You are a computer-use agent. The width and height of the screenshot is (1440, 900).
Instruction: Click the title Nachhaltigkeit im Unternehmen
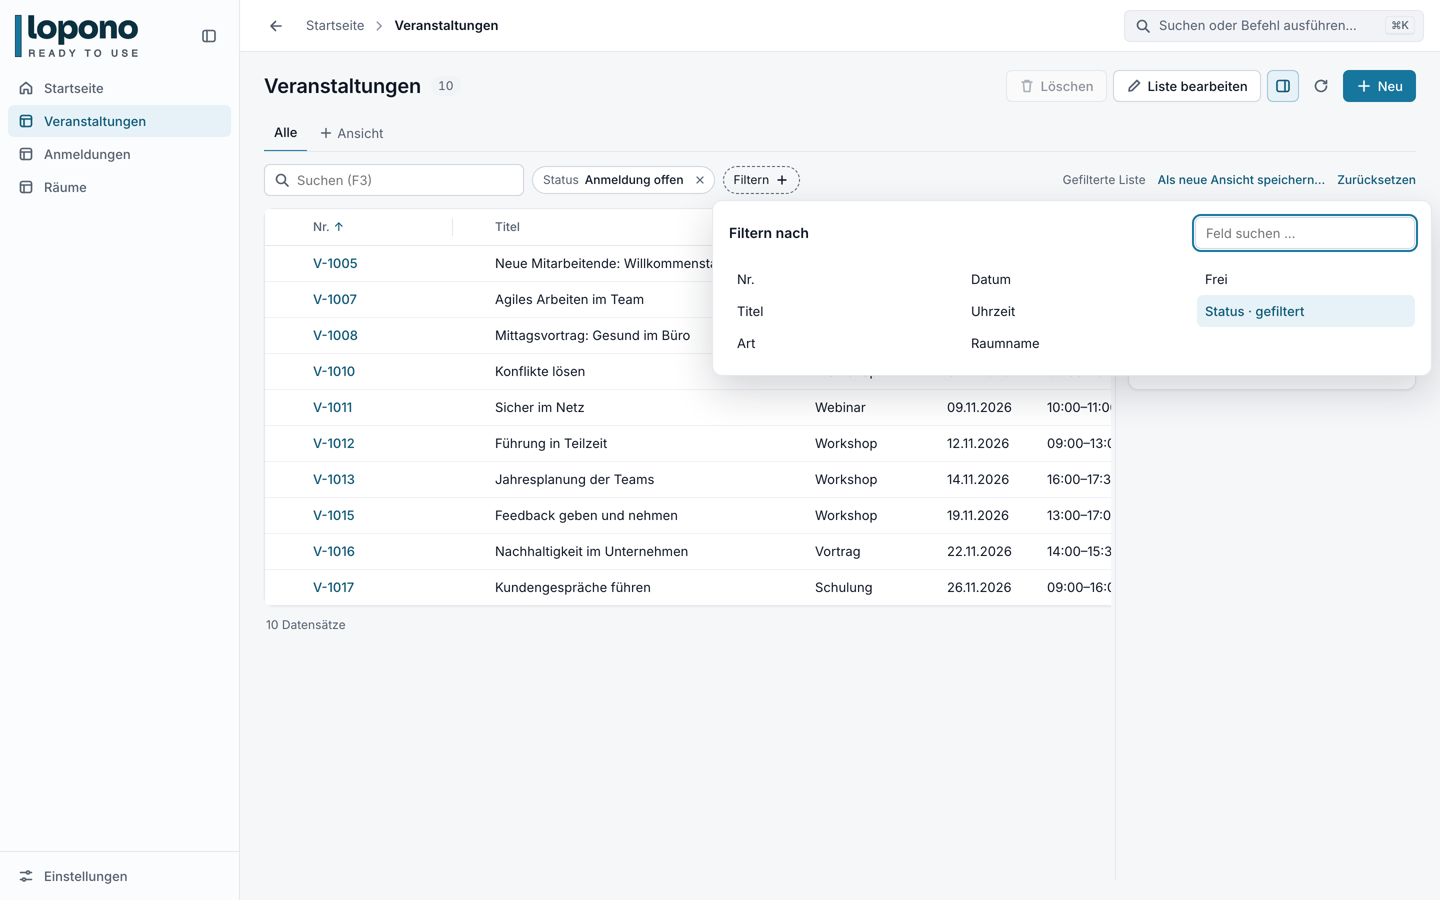[x=591, y=551]
